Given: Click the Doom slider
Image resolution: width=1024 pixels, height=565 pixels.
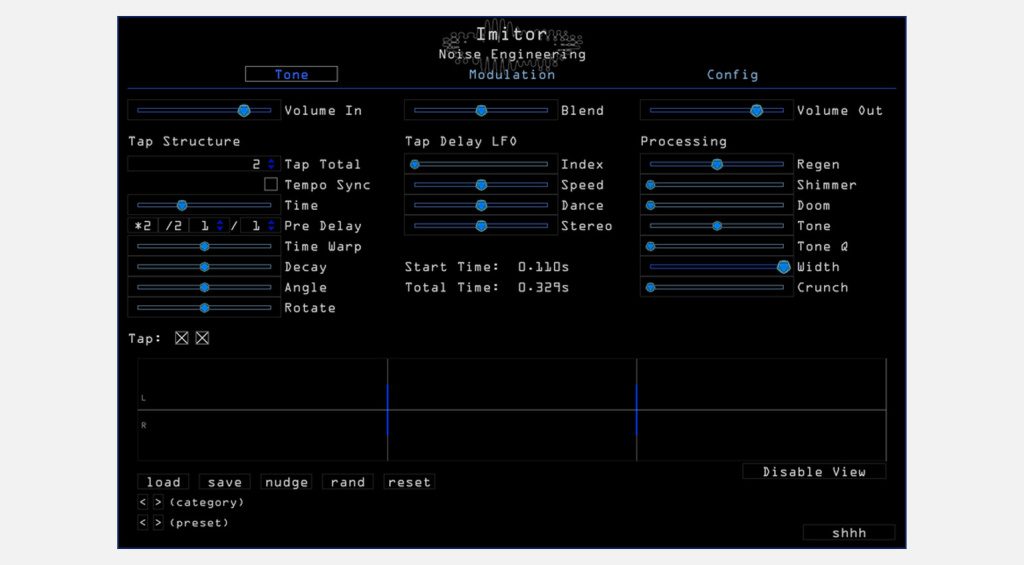Looking at the screenshot, I should [716, 205].
